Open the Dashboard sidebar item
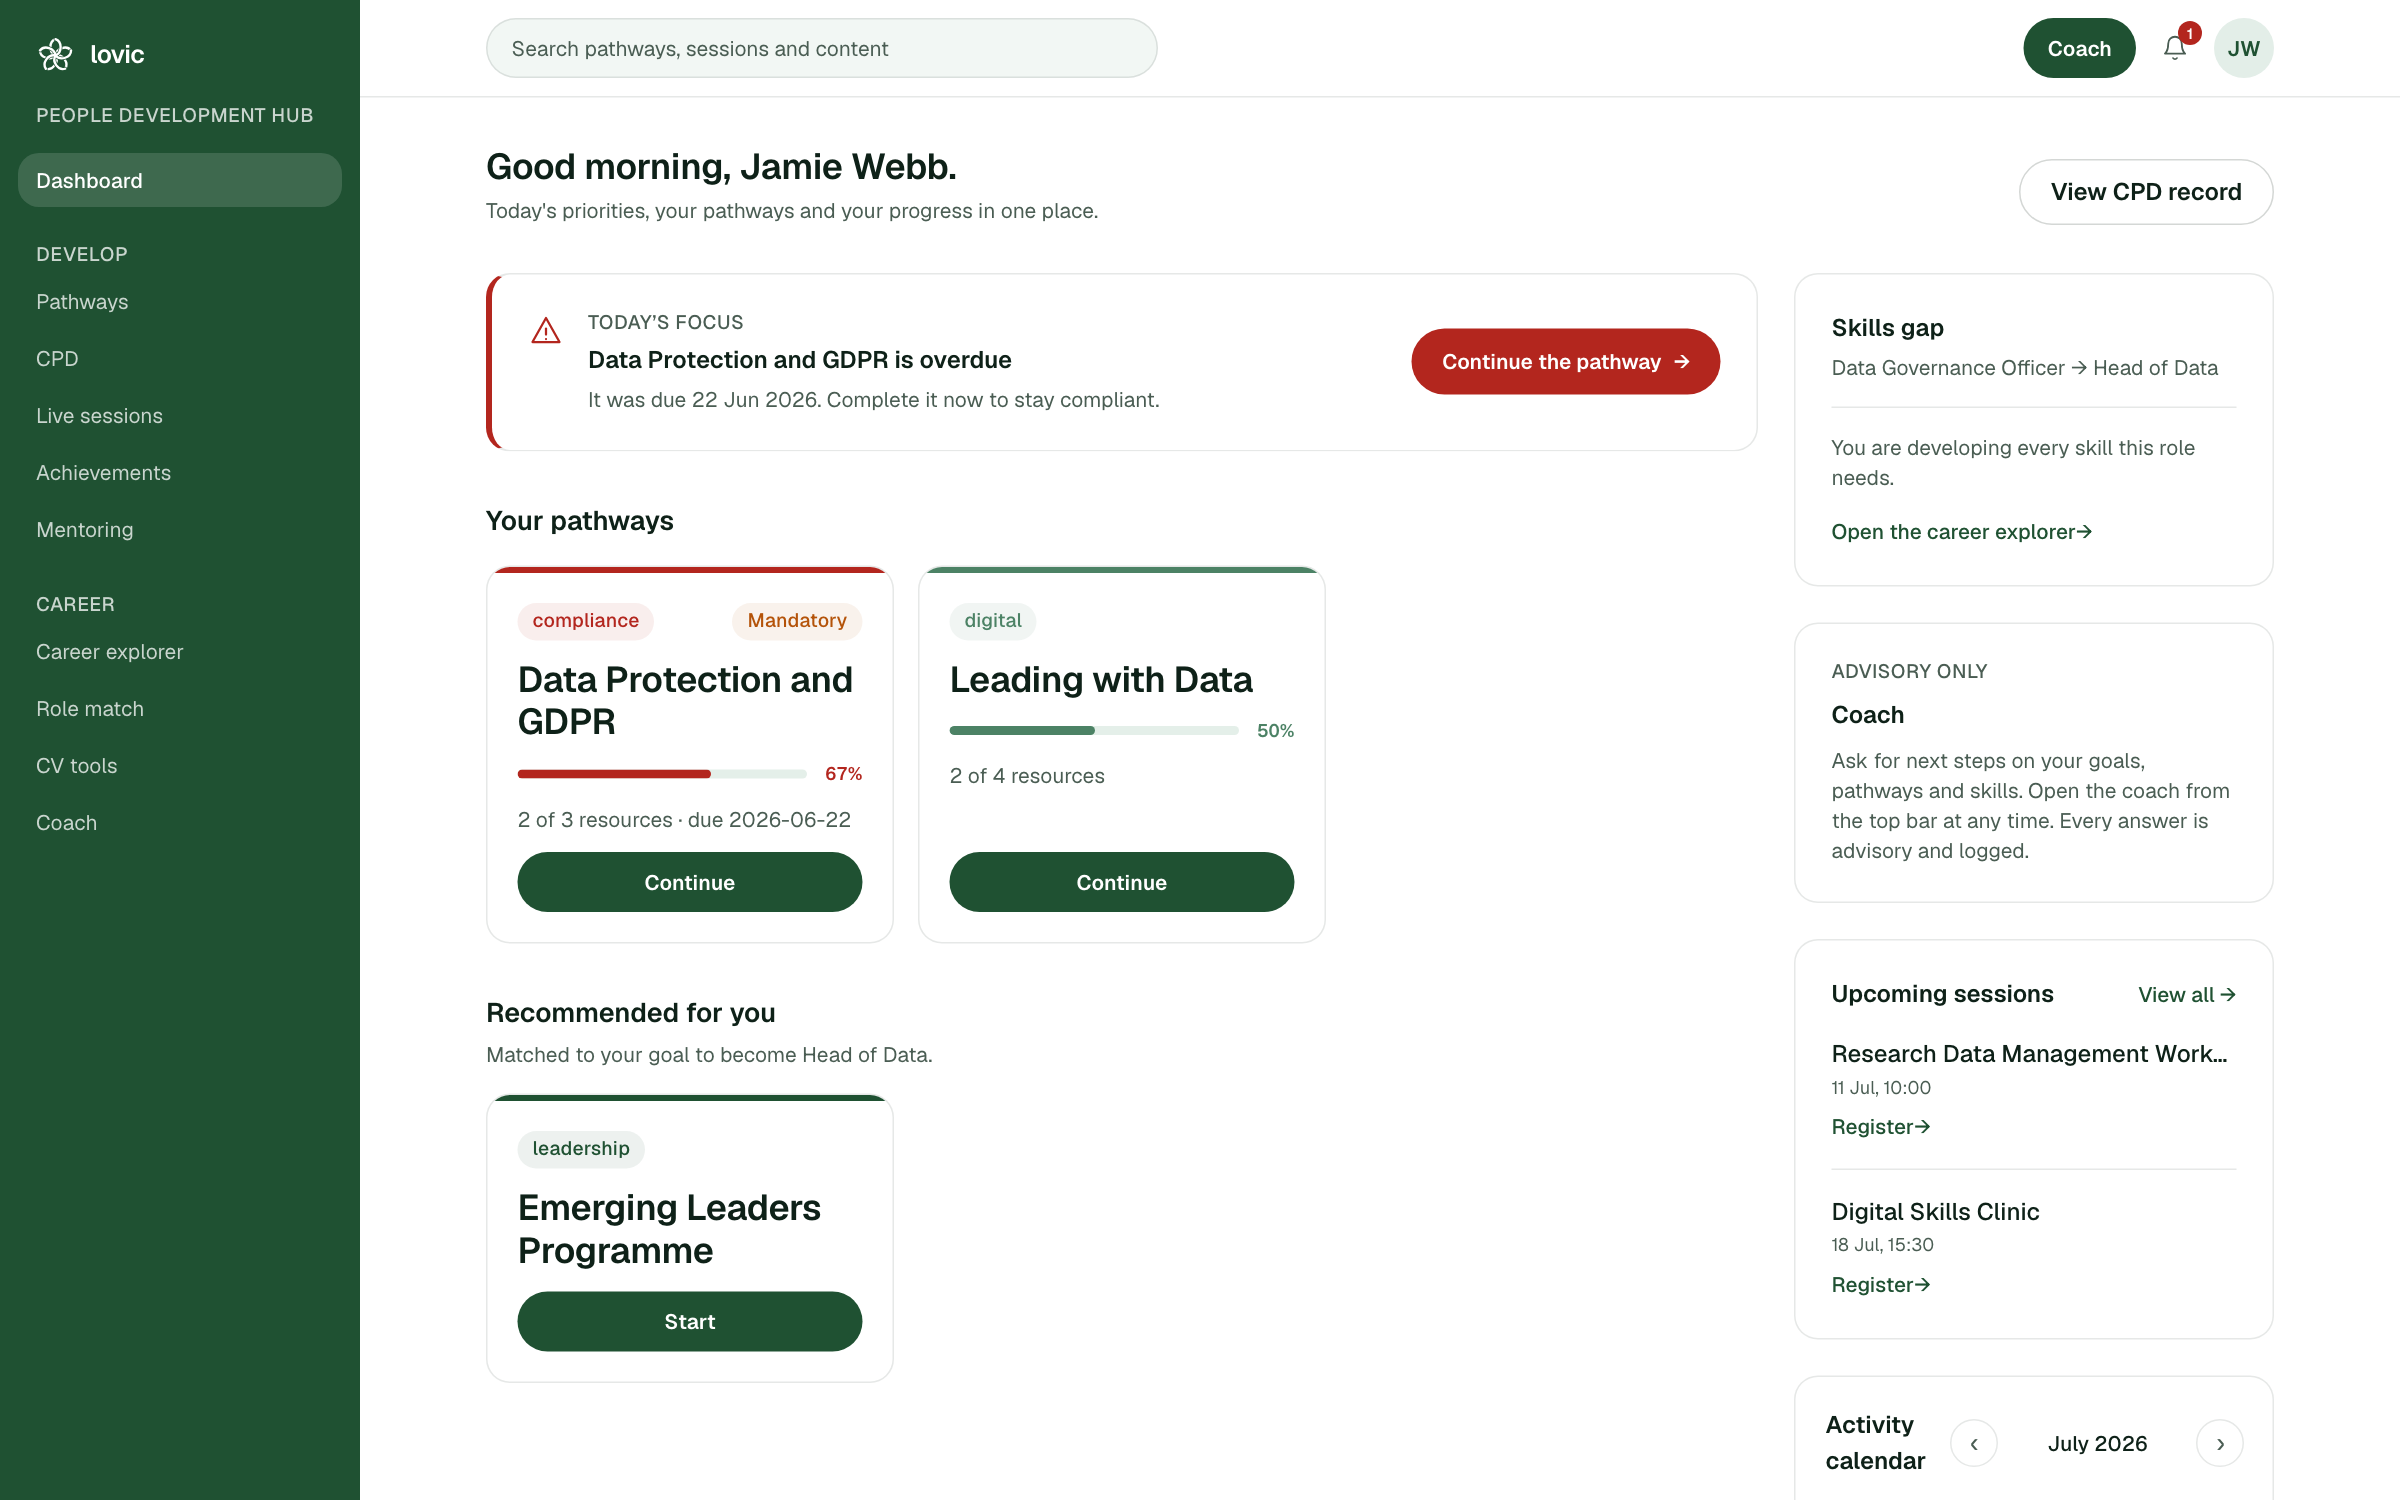The width and height of the screenshot is (2400, 1500). tap(180, 180)
